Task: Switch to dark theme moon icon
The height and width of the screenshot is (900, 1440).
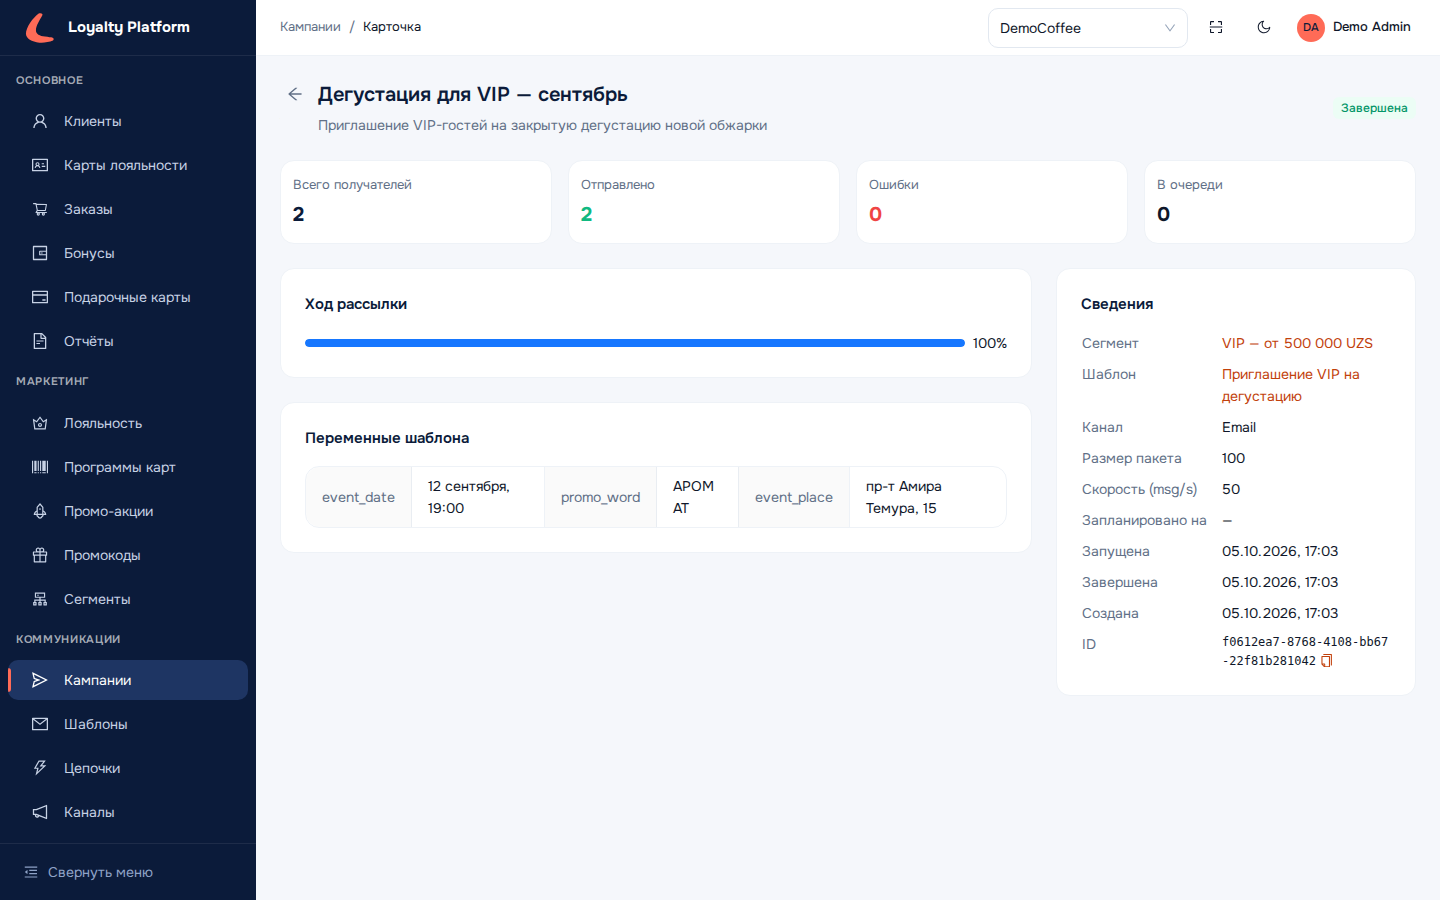Action: 1264,27
